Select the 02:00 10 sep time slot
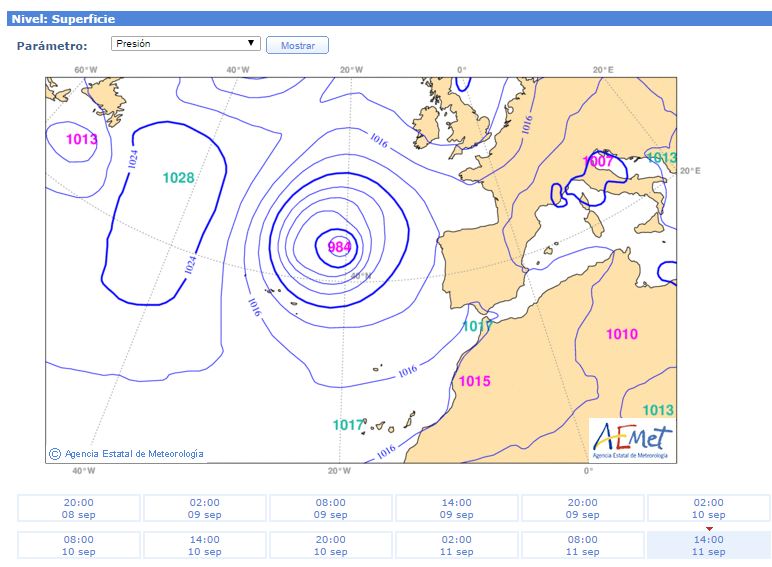Viewport: 772px width, 567px height. coord(708,508)
